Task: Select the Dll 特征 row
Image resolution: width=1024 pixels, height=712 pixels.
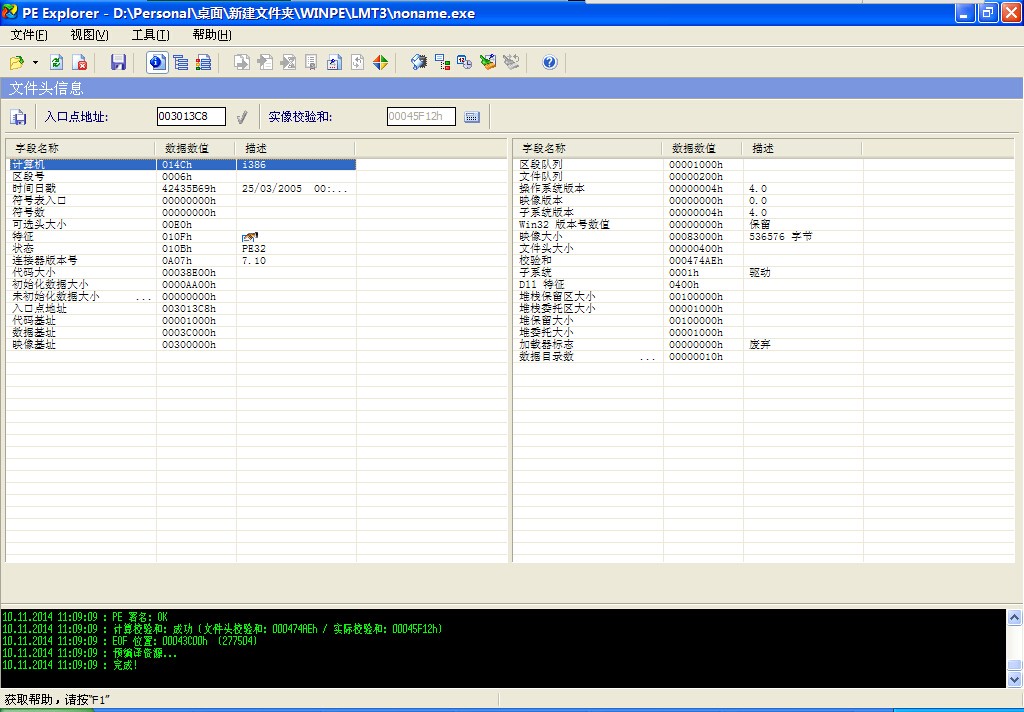Action: click(689, 284)
